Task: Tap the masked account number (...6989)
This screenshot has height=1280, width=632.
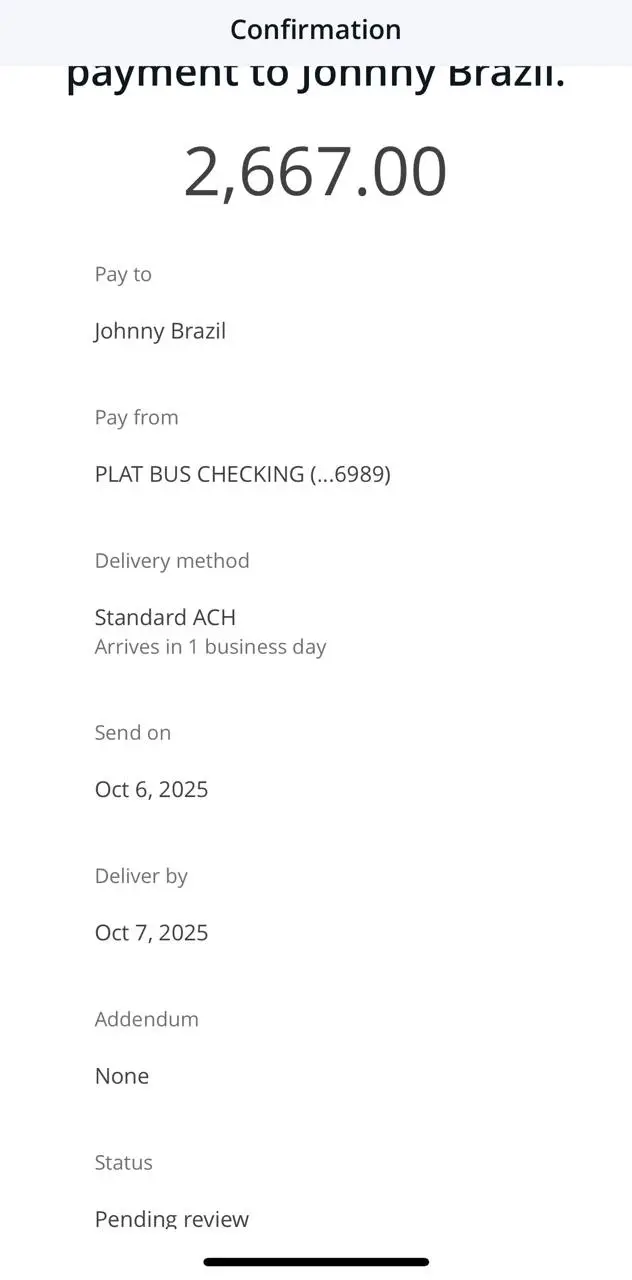Action: [x=350, y=474]
